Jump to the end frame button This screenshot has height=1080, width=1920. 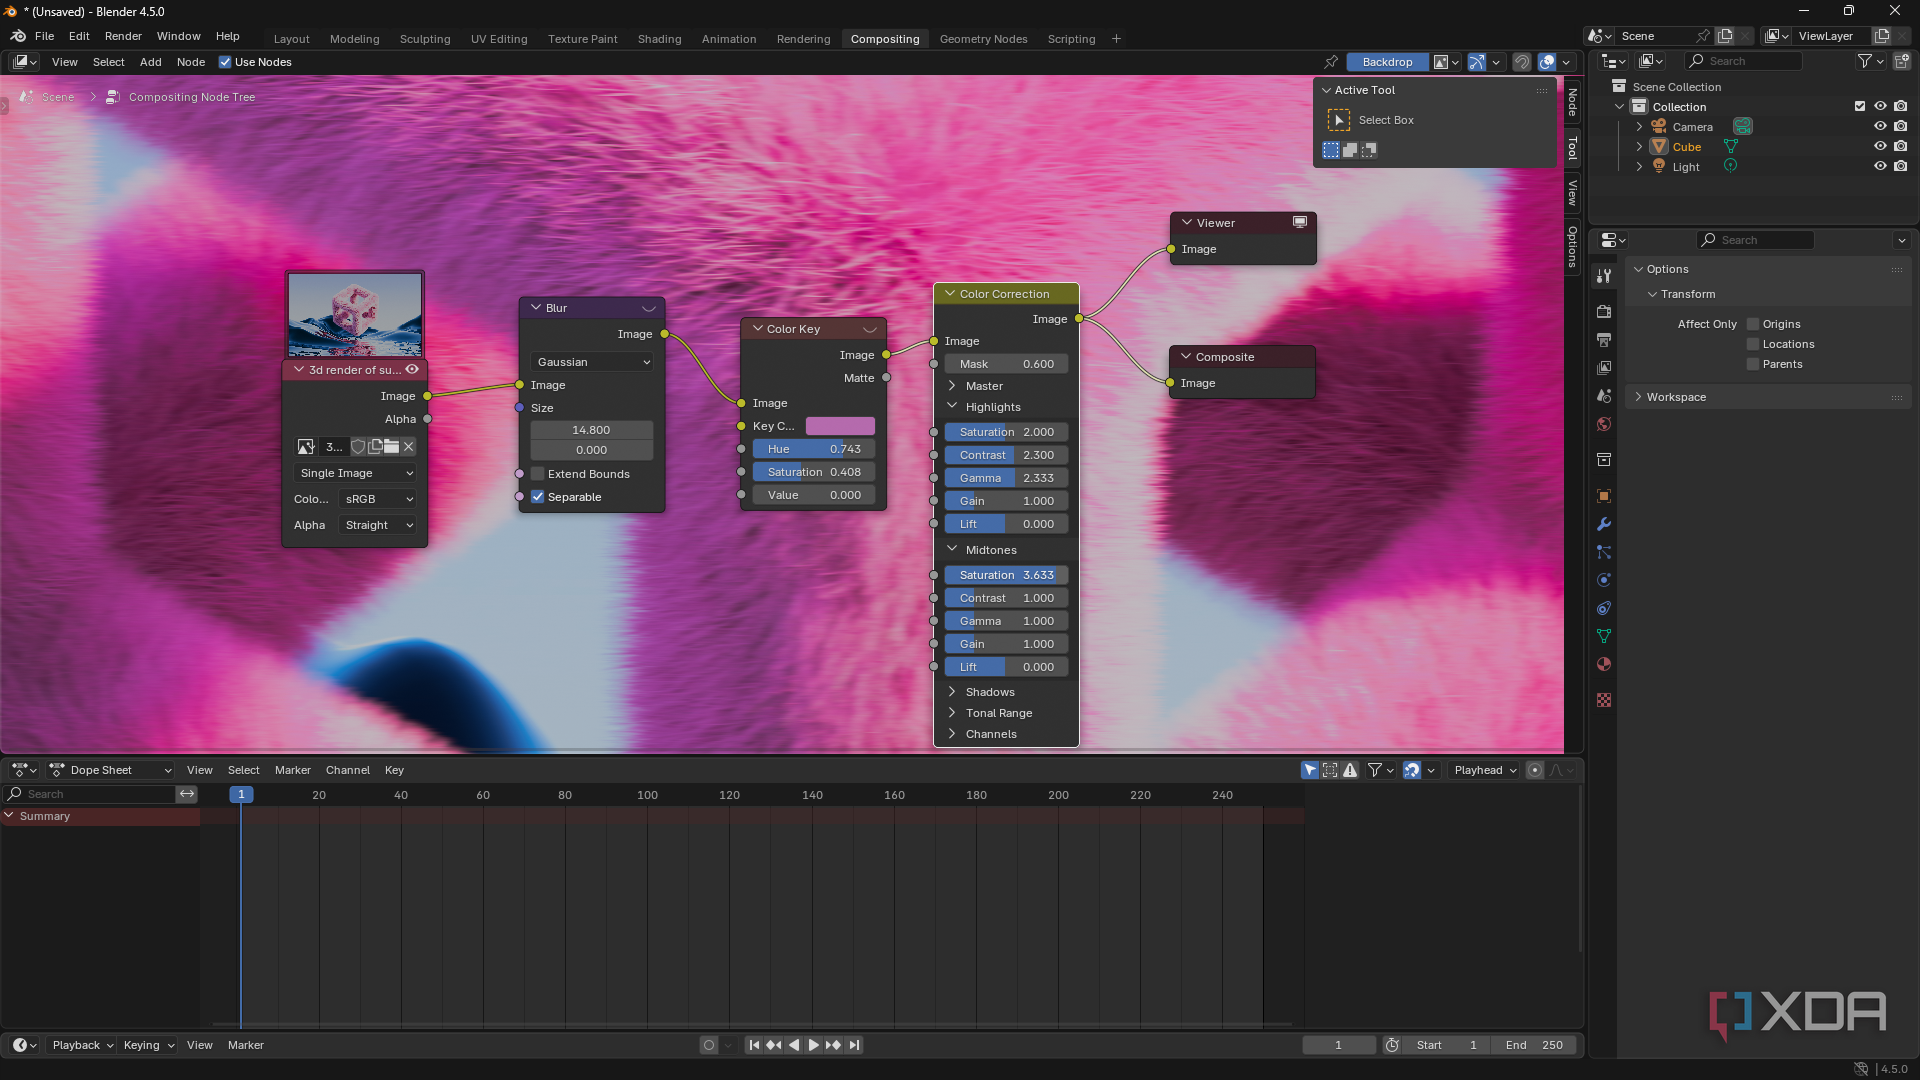click(x=854, y=1045)
